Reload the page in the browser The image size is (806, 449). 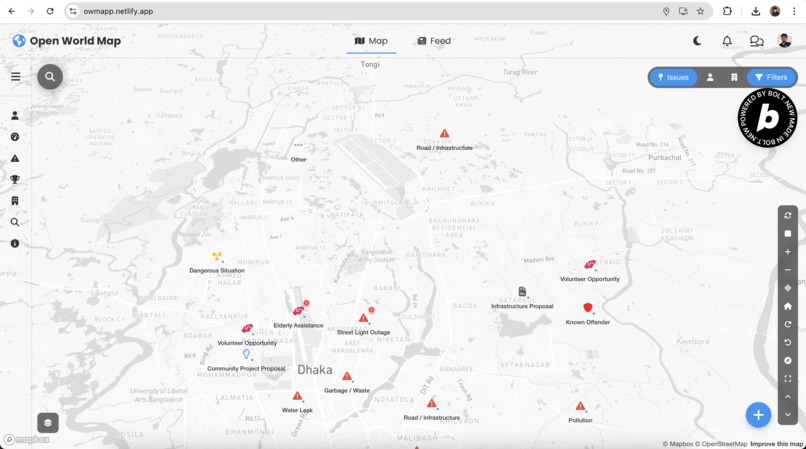[x=50, y=11]
